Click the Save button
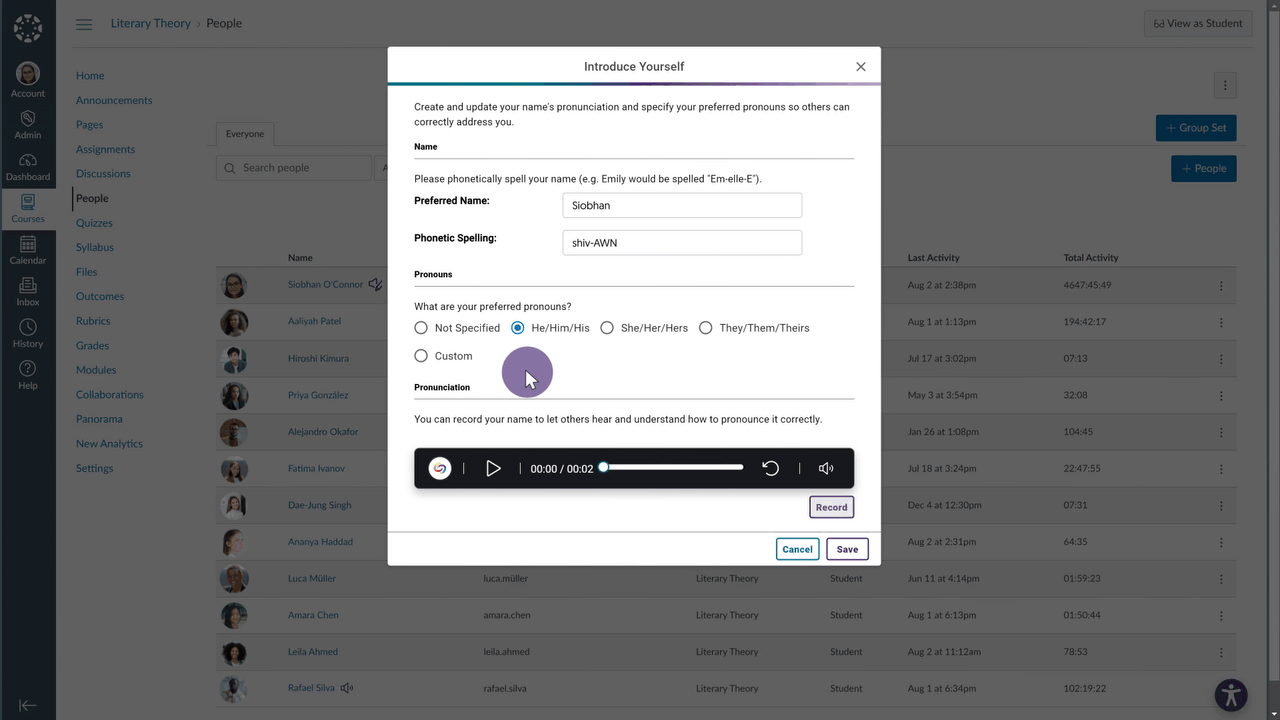This screenshot has width=1280, height=720. click(847, 549)
